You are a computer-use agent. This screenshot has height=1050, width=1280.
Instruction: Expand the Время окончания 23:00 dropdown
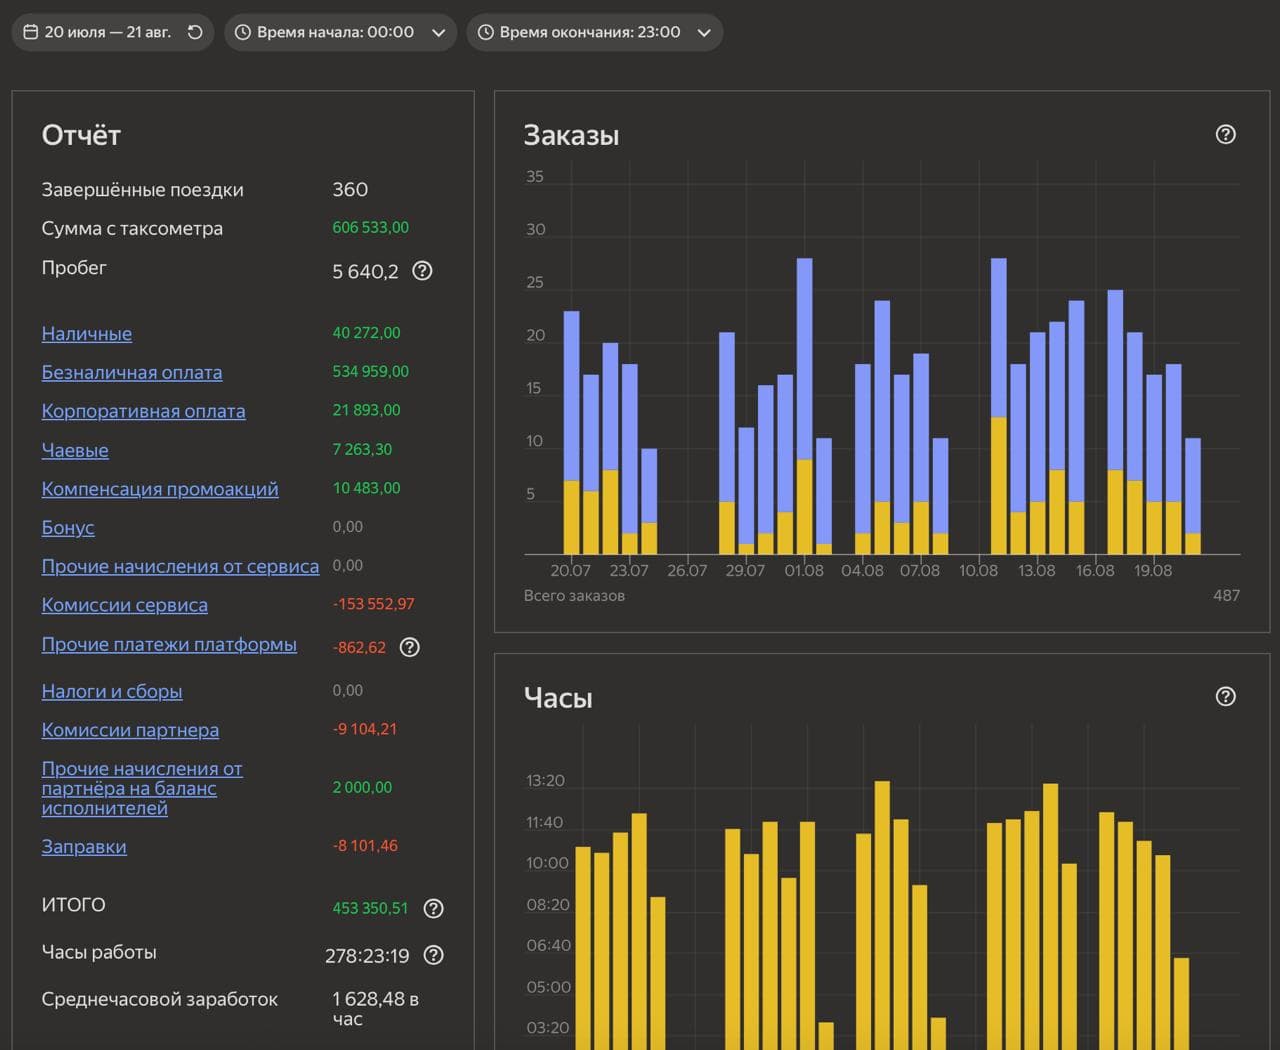point(594,32)
